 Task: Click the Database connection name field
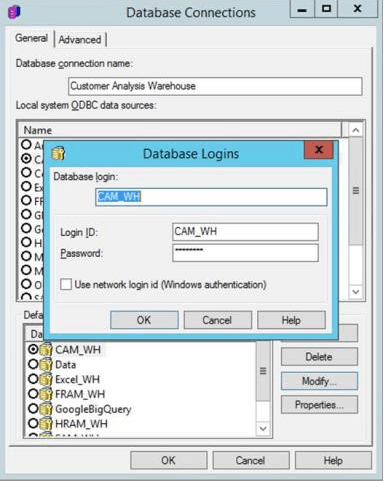click(215, 86)
